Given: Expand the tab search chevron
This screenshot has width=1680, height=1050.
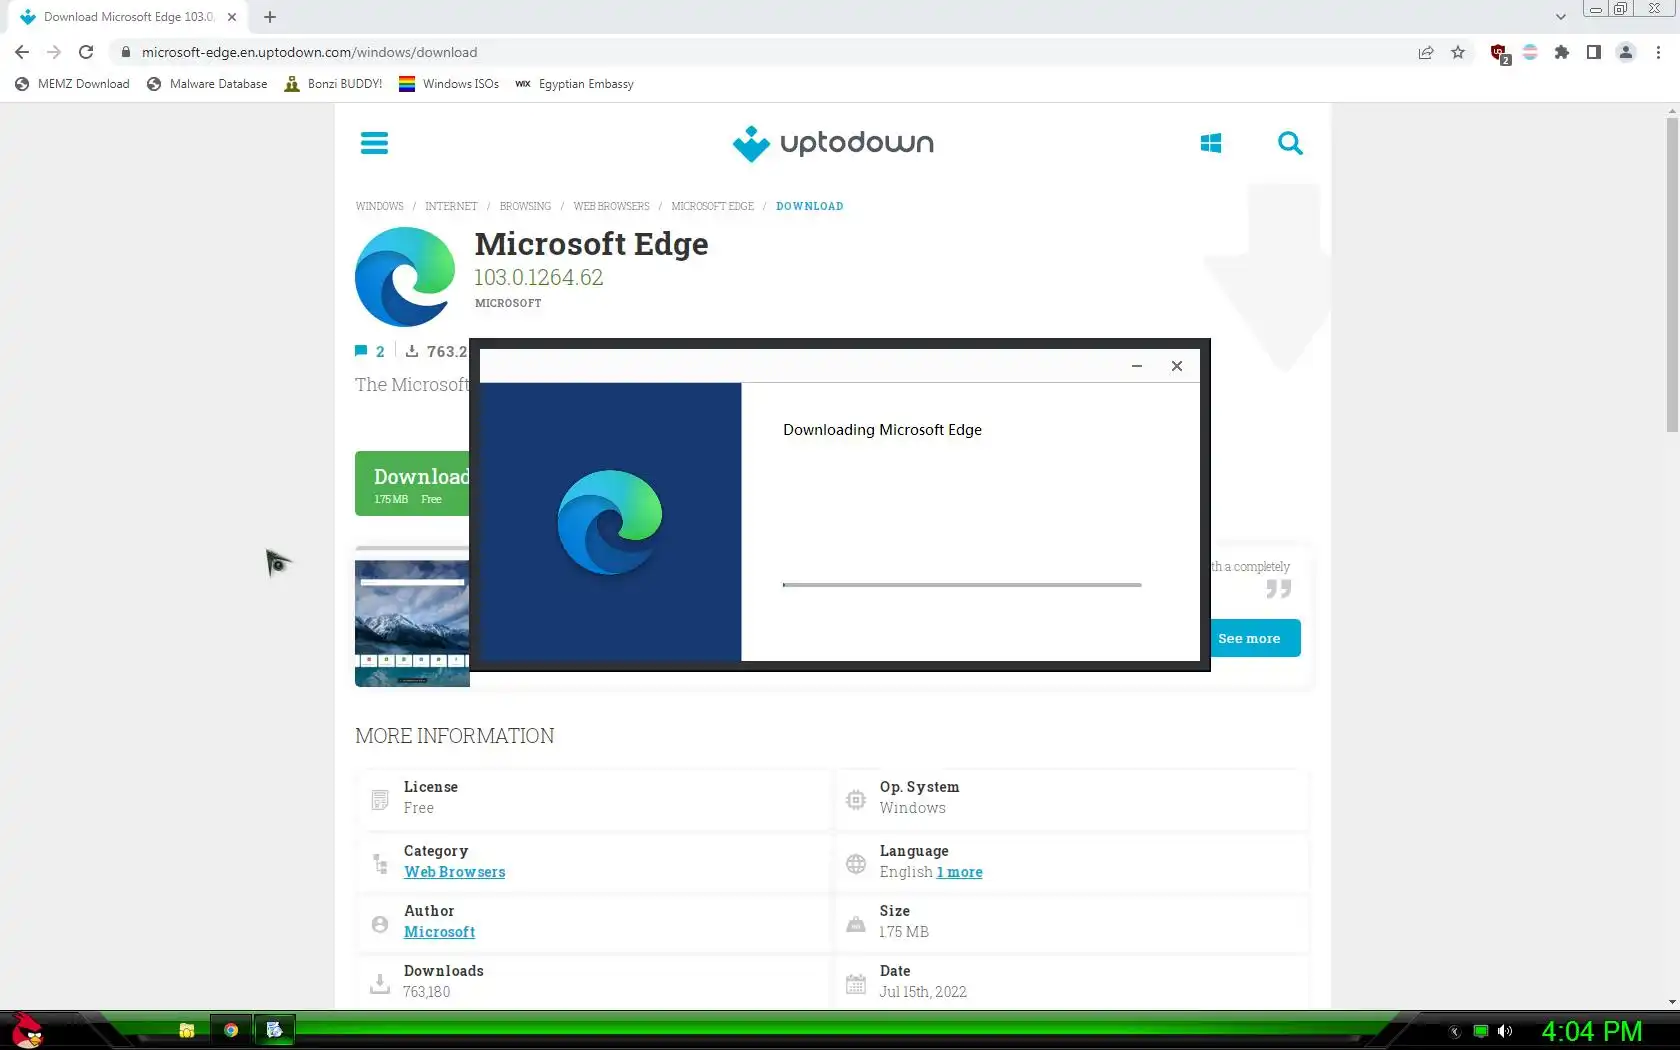Looking at the screenshot, I should tap(1560, 17).
